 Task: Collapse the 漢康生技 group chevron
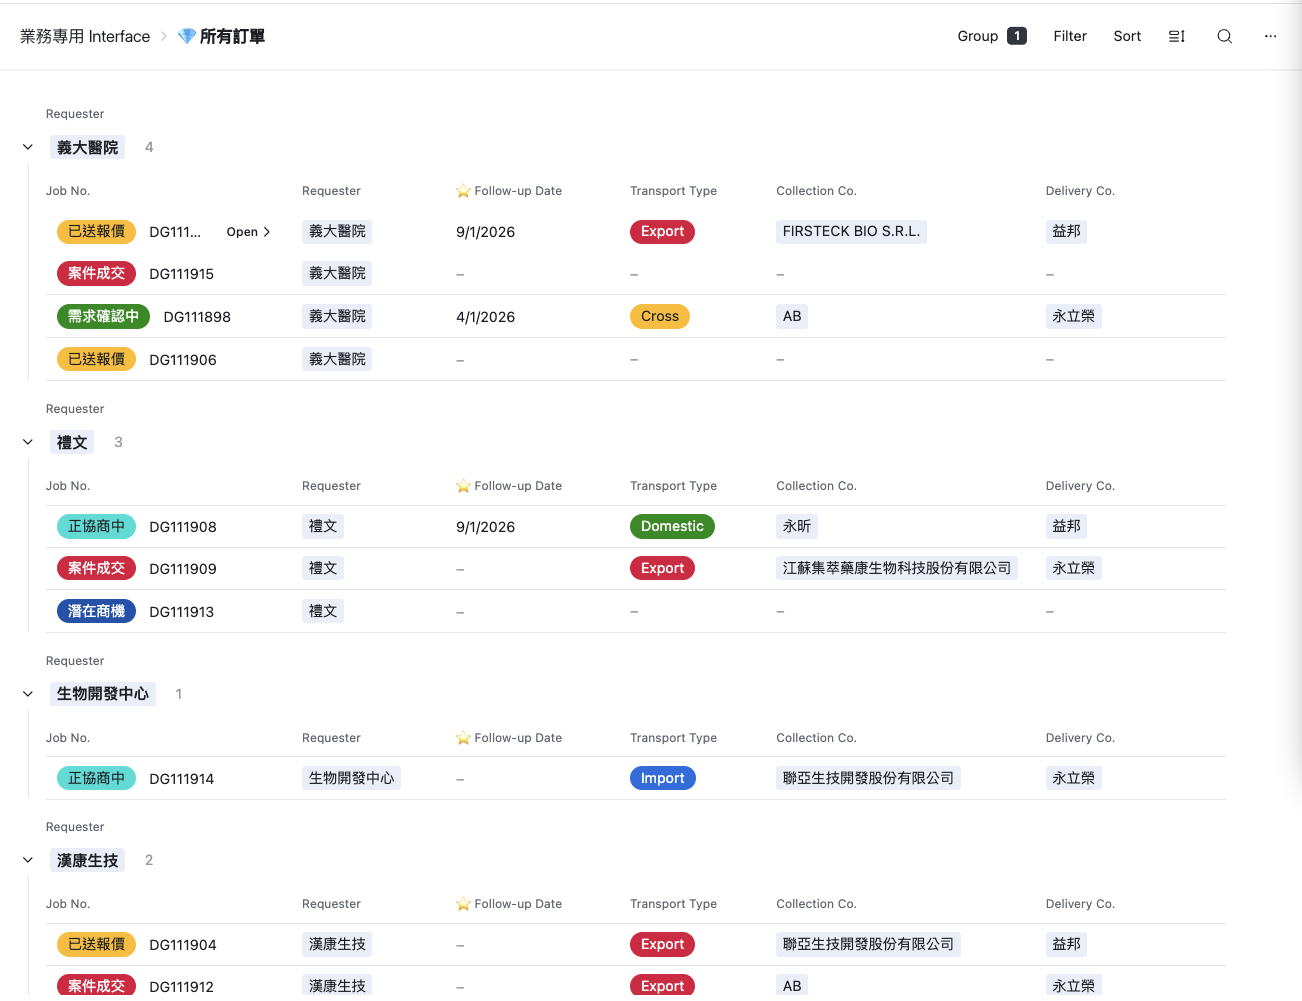pos(28,860)
